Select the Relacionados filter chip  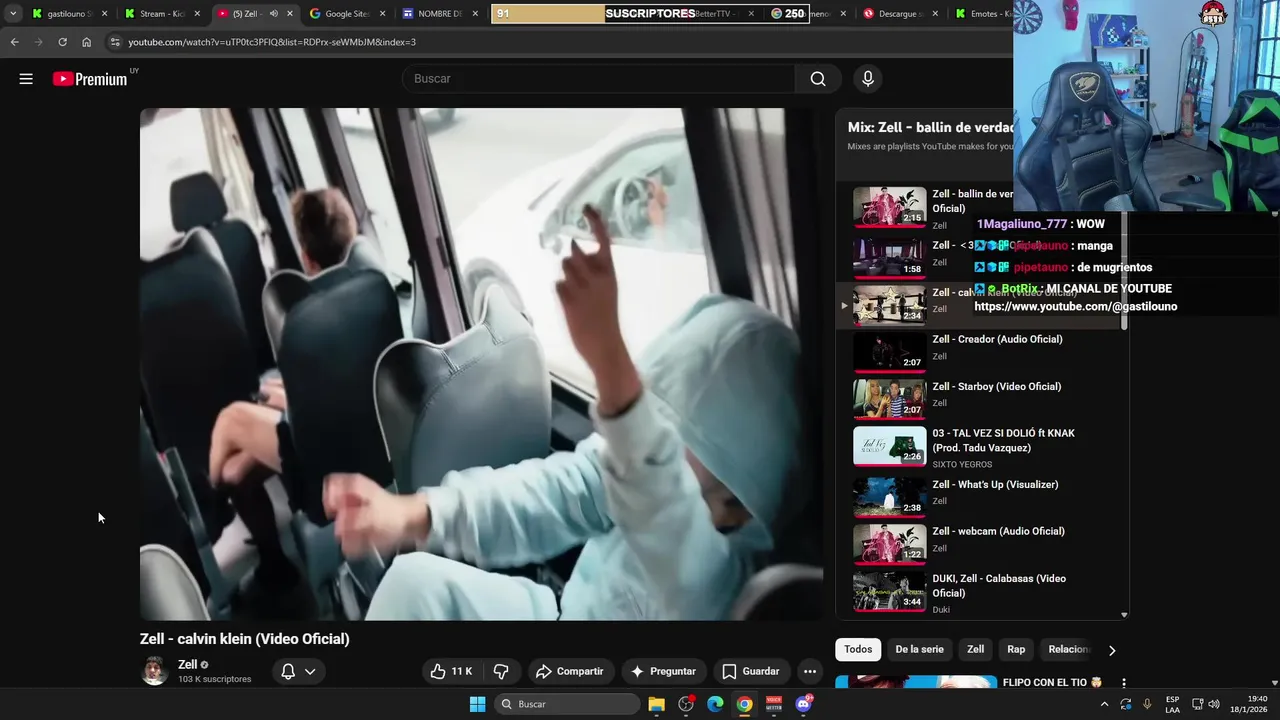(1068, 650)
